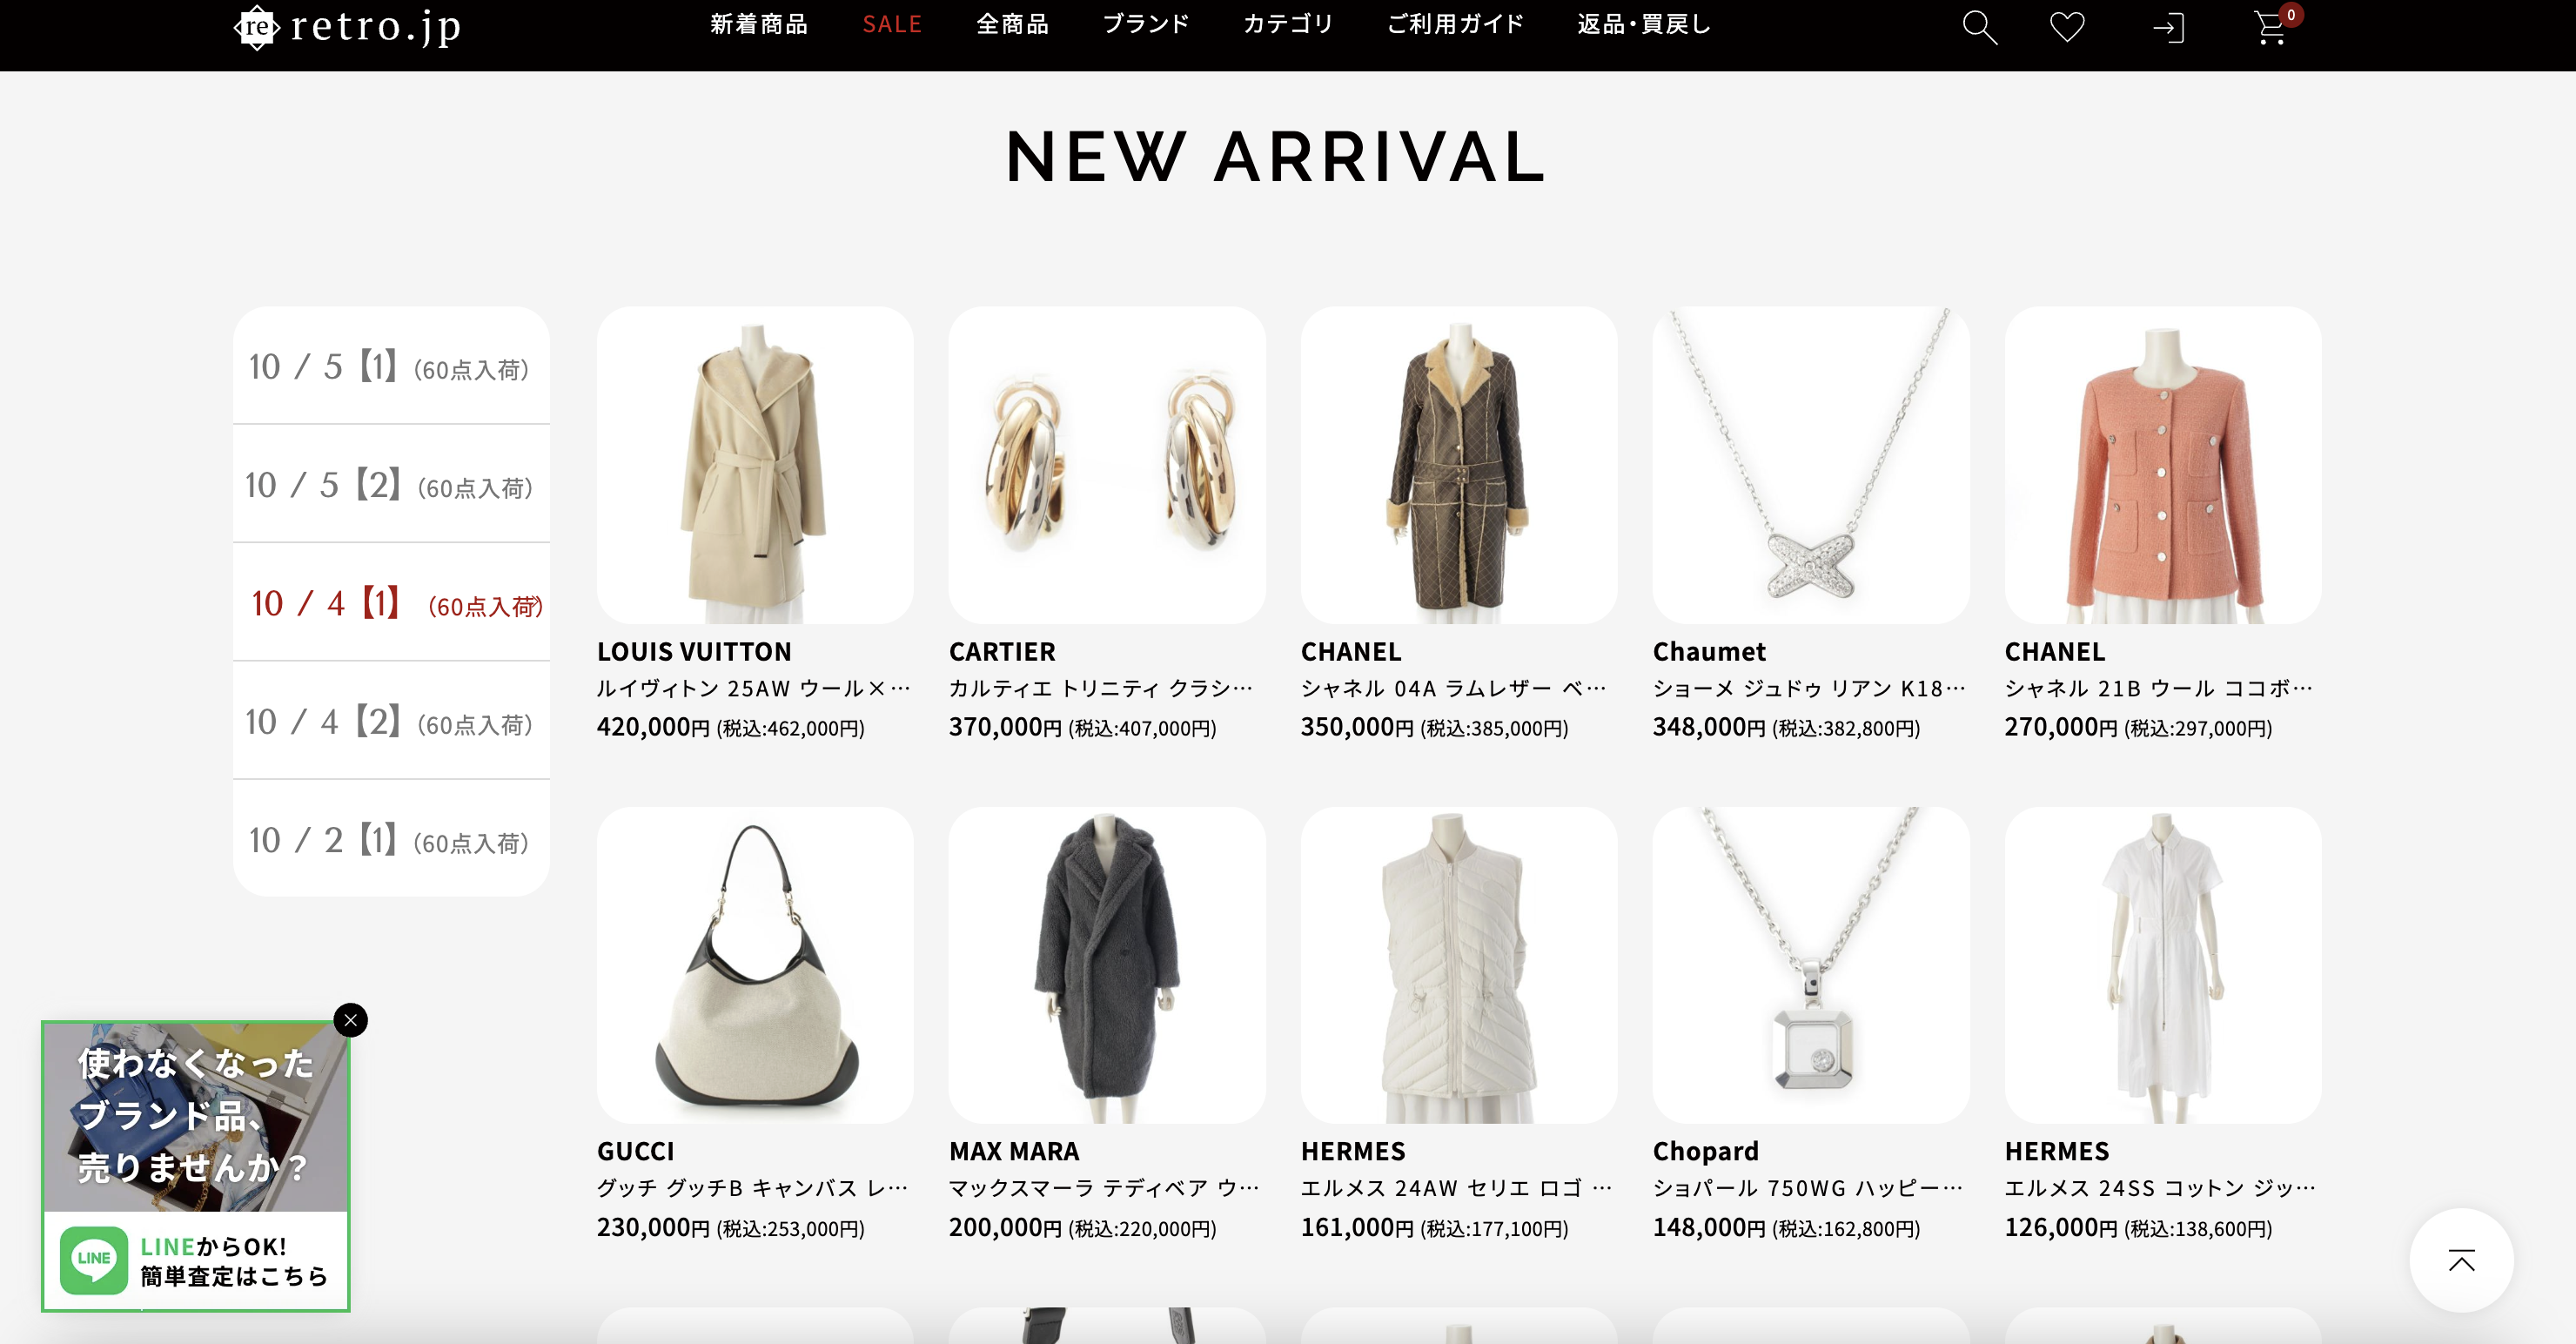Screen dimensions: 2576x1344
Task: Open the 全商品 link
Action: [1012, 24]
